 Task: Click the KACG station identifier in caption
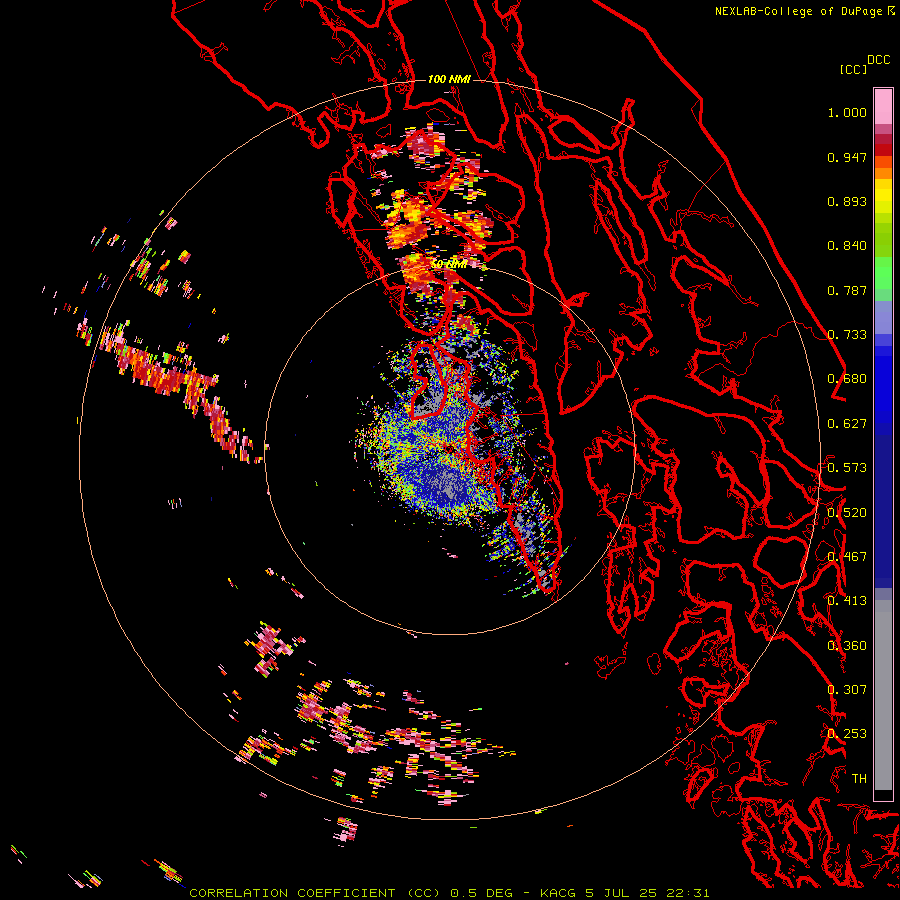(558, 893)
